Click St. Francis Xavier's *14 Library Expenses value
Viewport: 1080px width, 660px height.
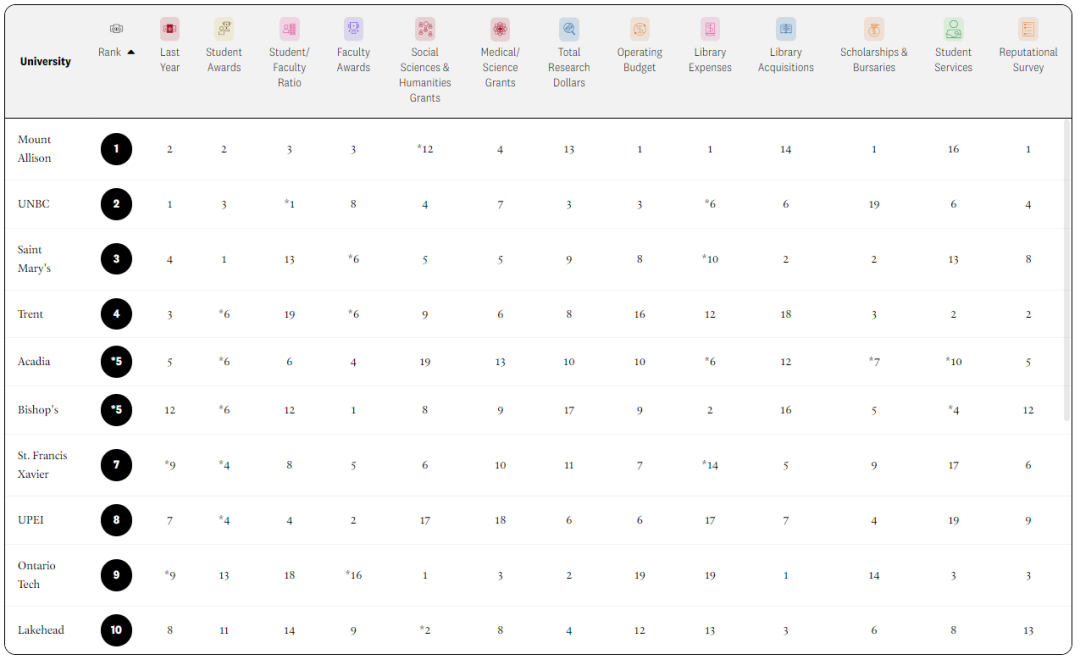[710, 465]
